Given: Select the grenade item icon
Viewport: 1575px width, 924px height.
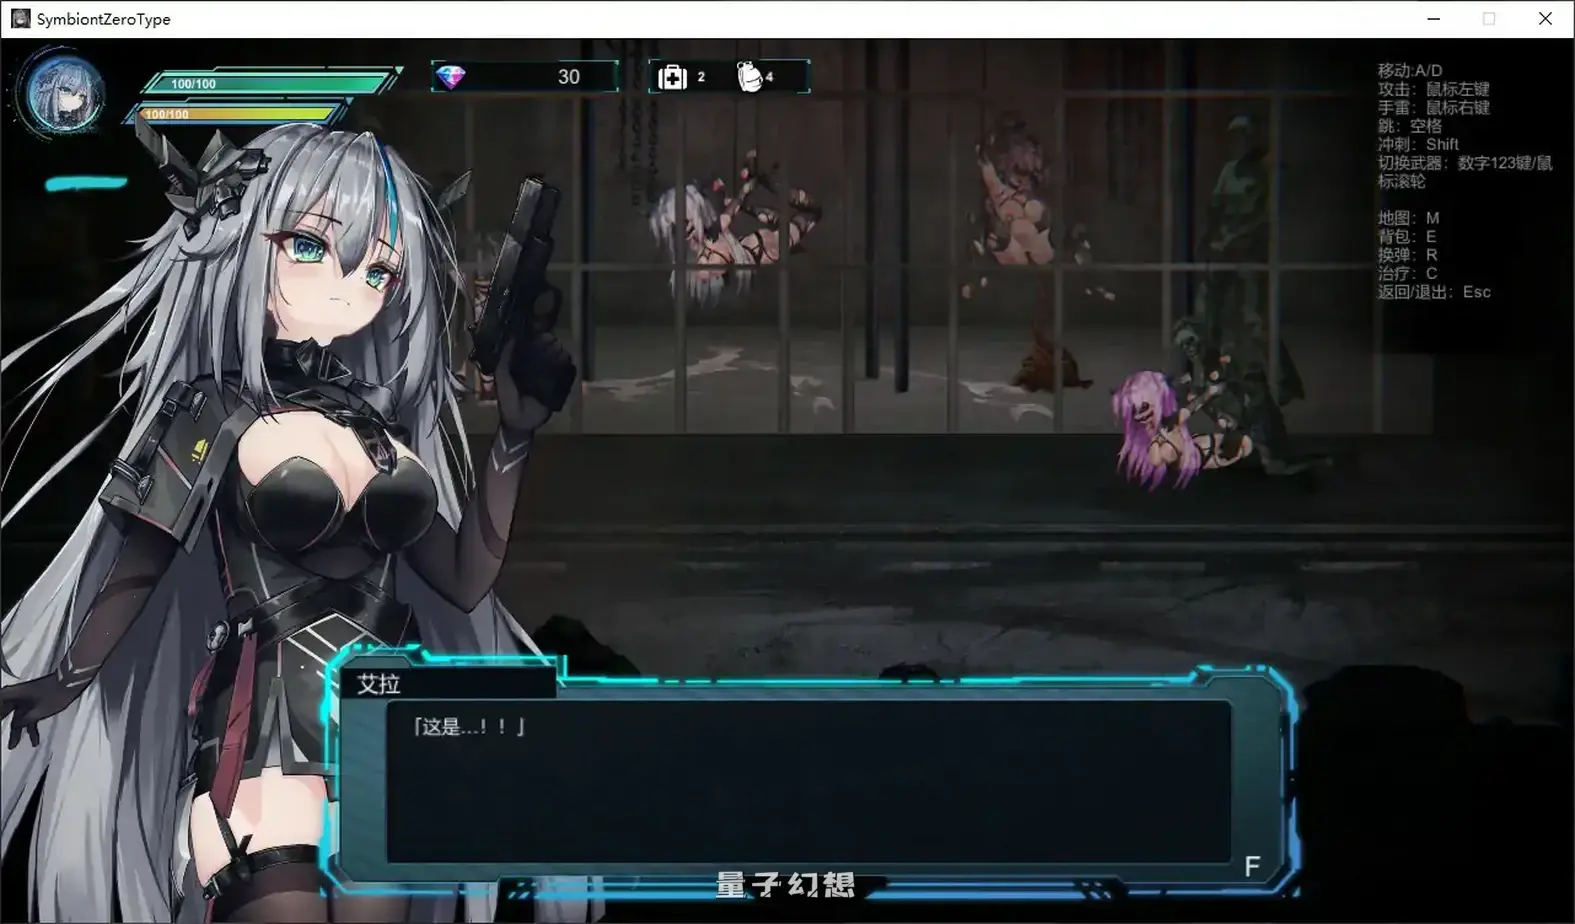Looking at the screenshot, I should (749, 76).
